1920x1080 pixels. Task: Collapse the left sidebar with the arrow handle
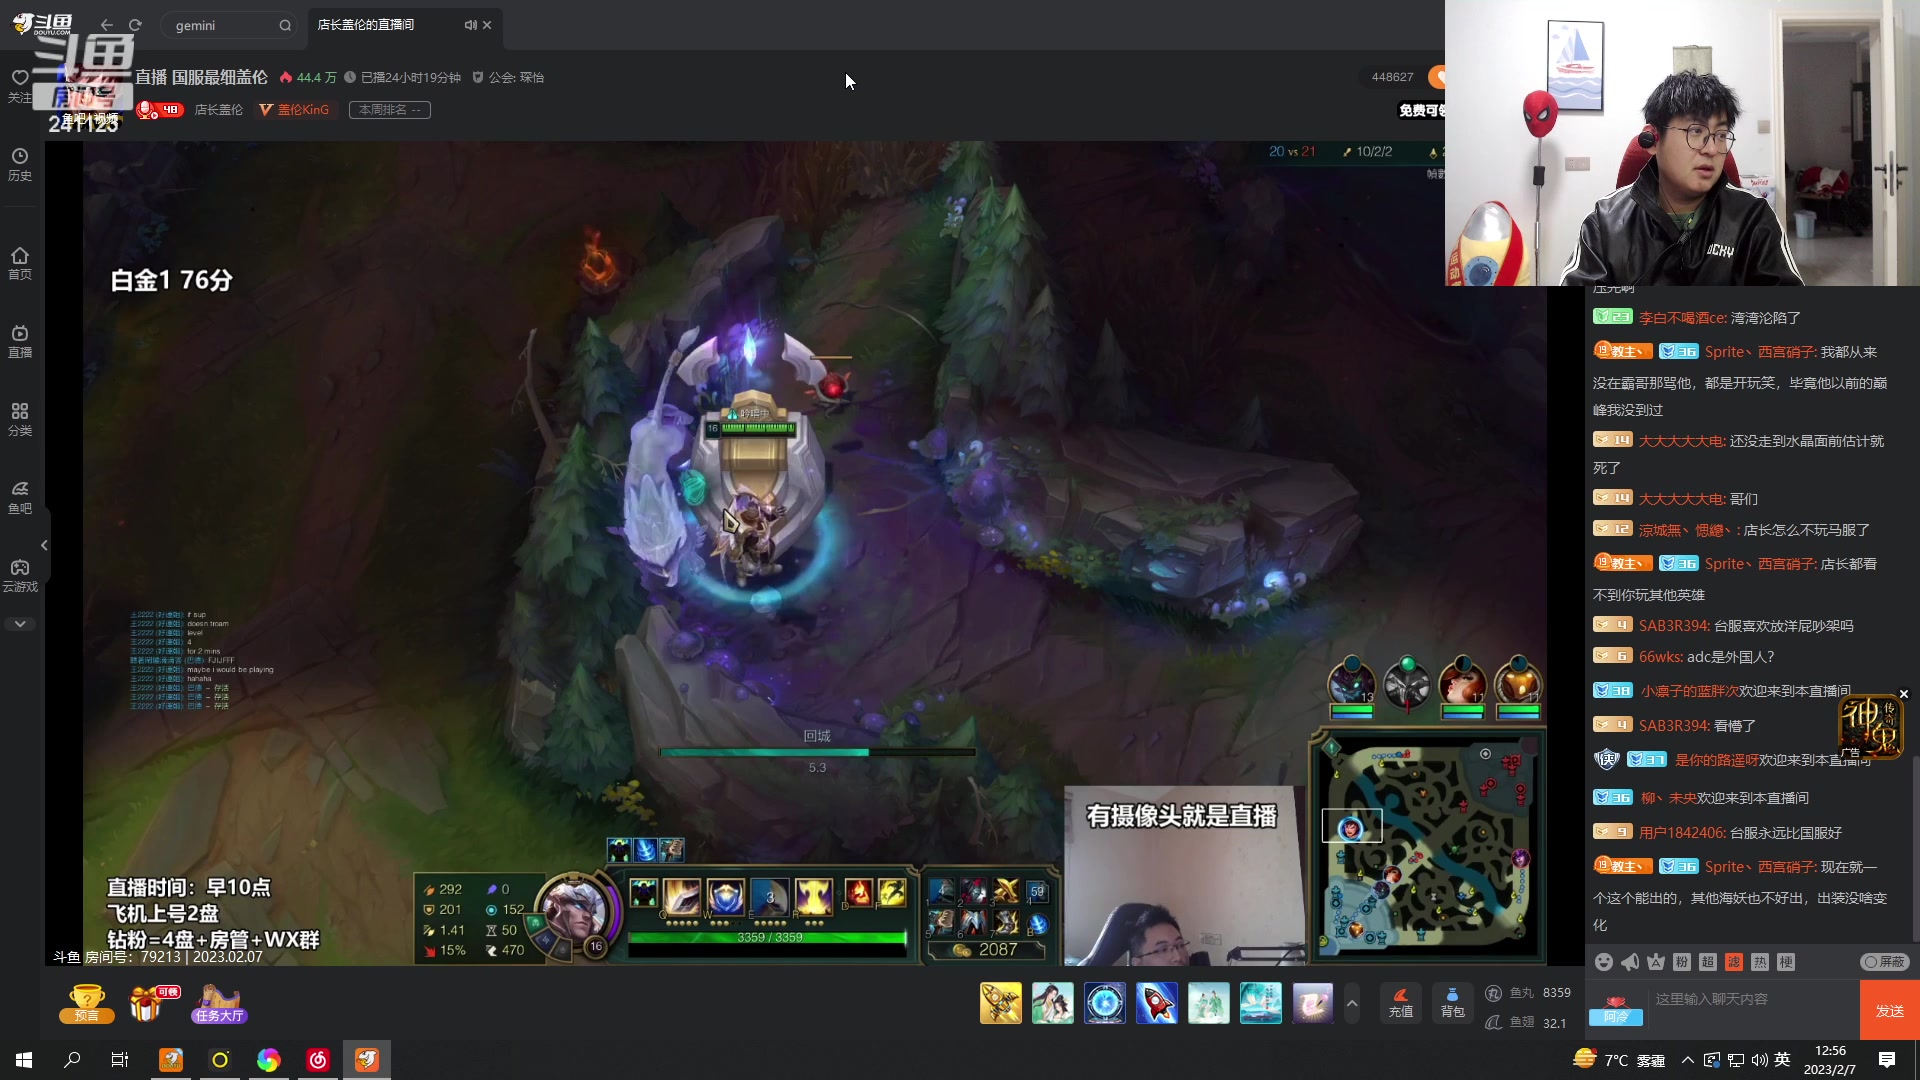tap(44, 545)
